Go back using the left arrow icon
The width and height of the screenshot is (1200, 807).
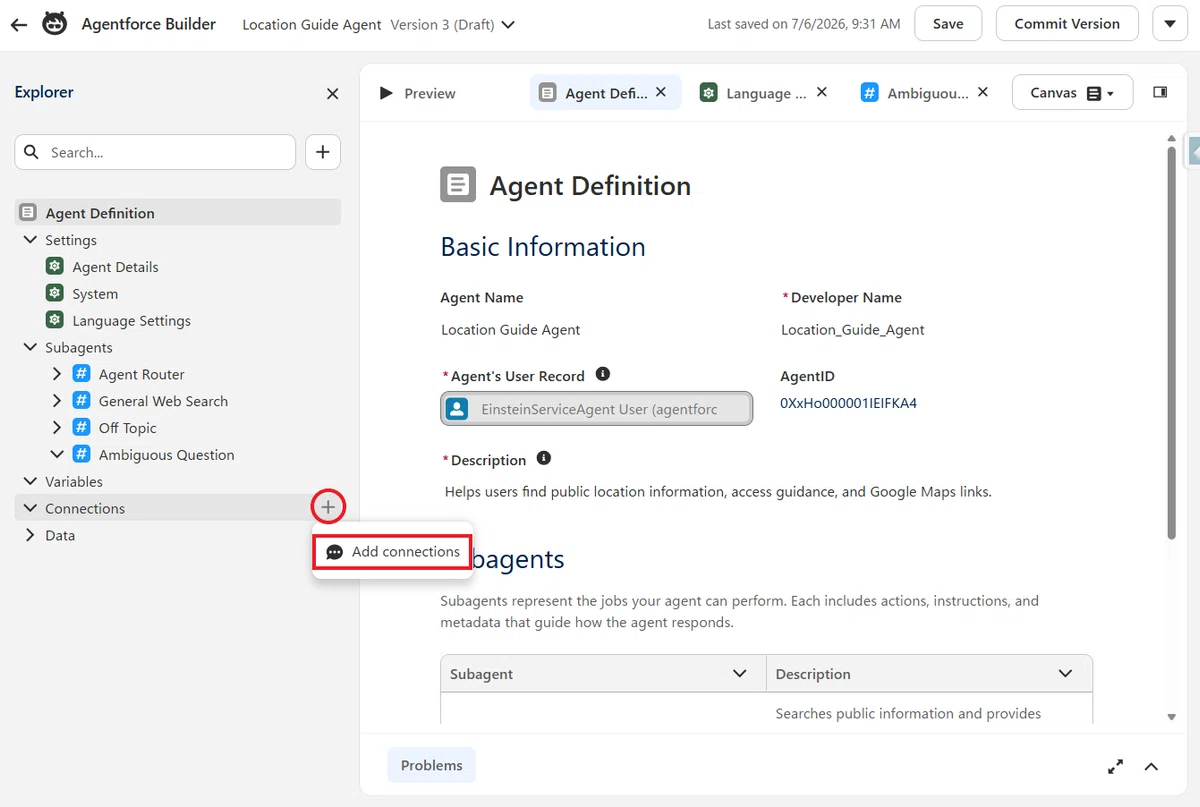tap(18, 25)
